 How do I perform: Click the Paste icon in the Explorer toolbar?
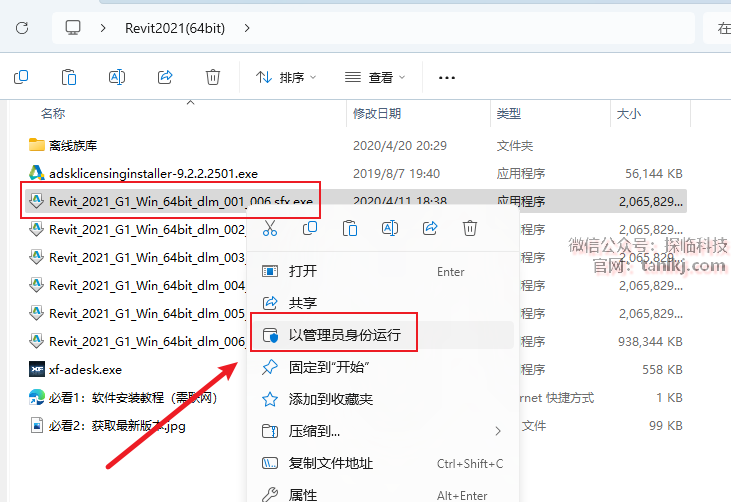tap(69, 77)
